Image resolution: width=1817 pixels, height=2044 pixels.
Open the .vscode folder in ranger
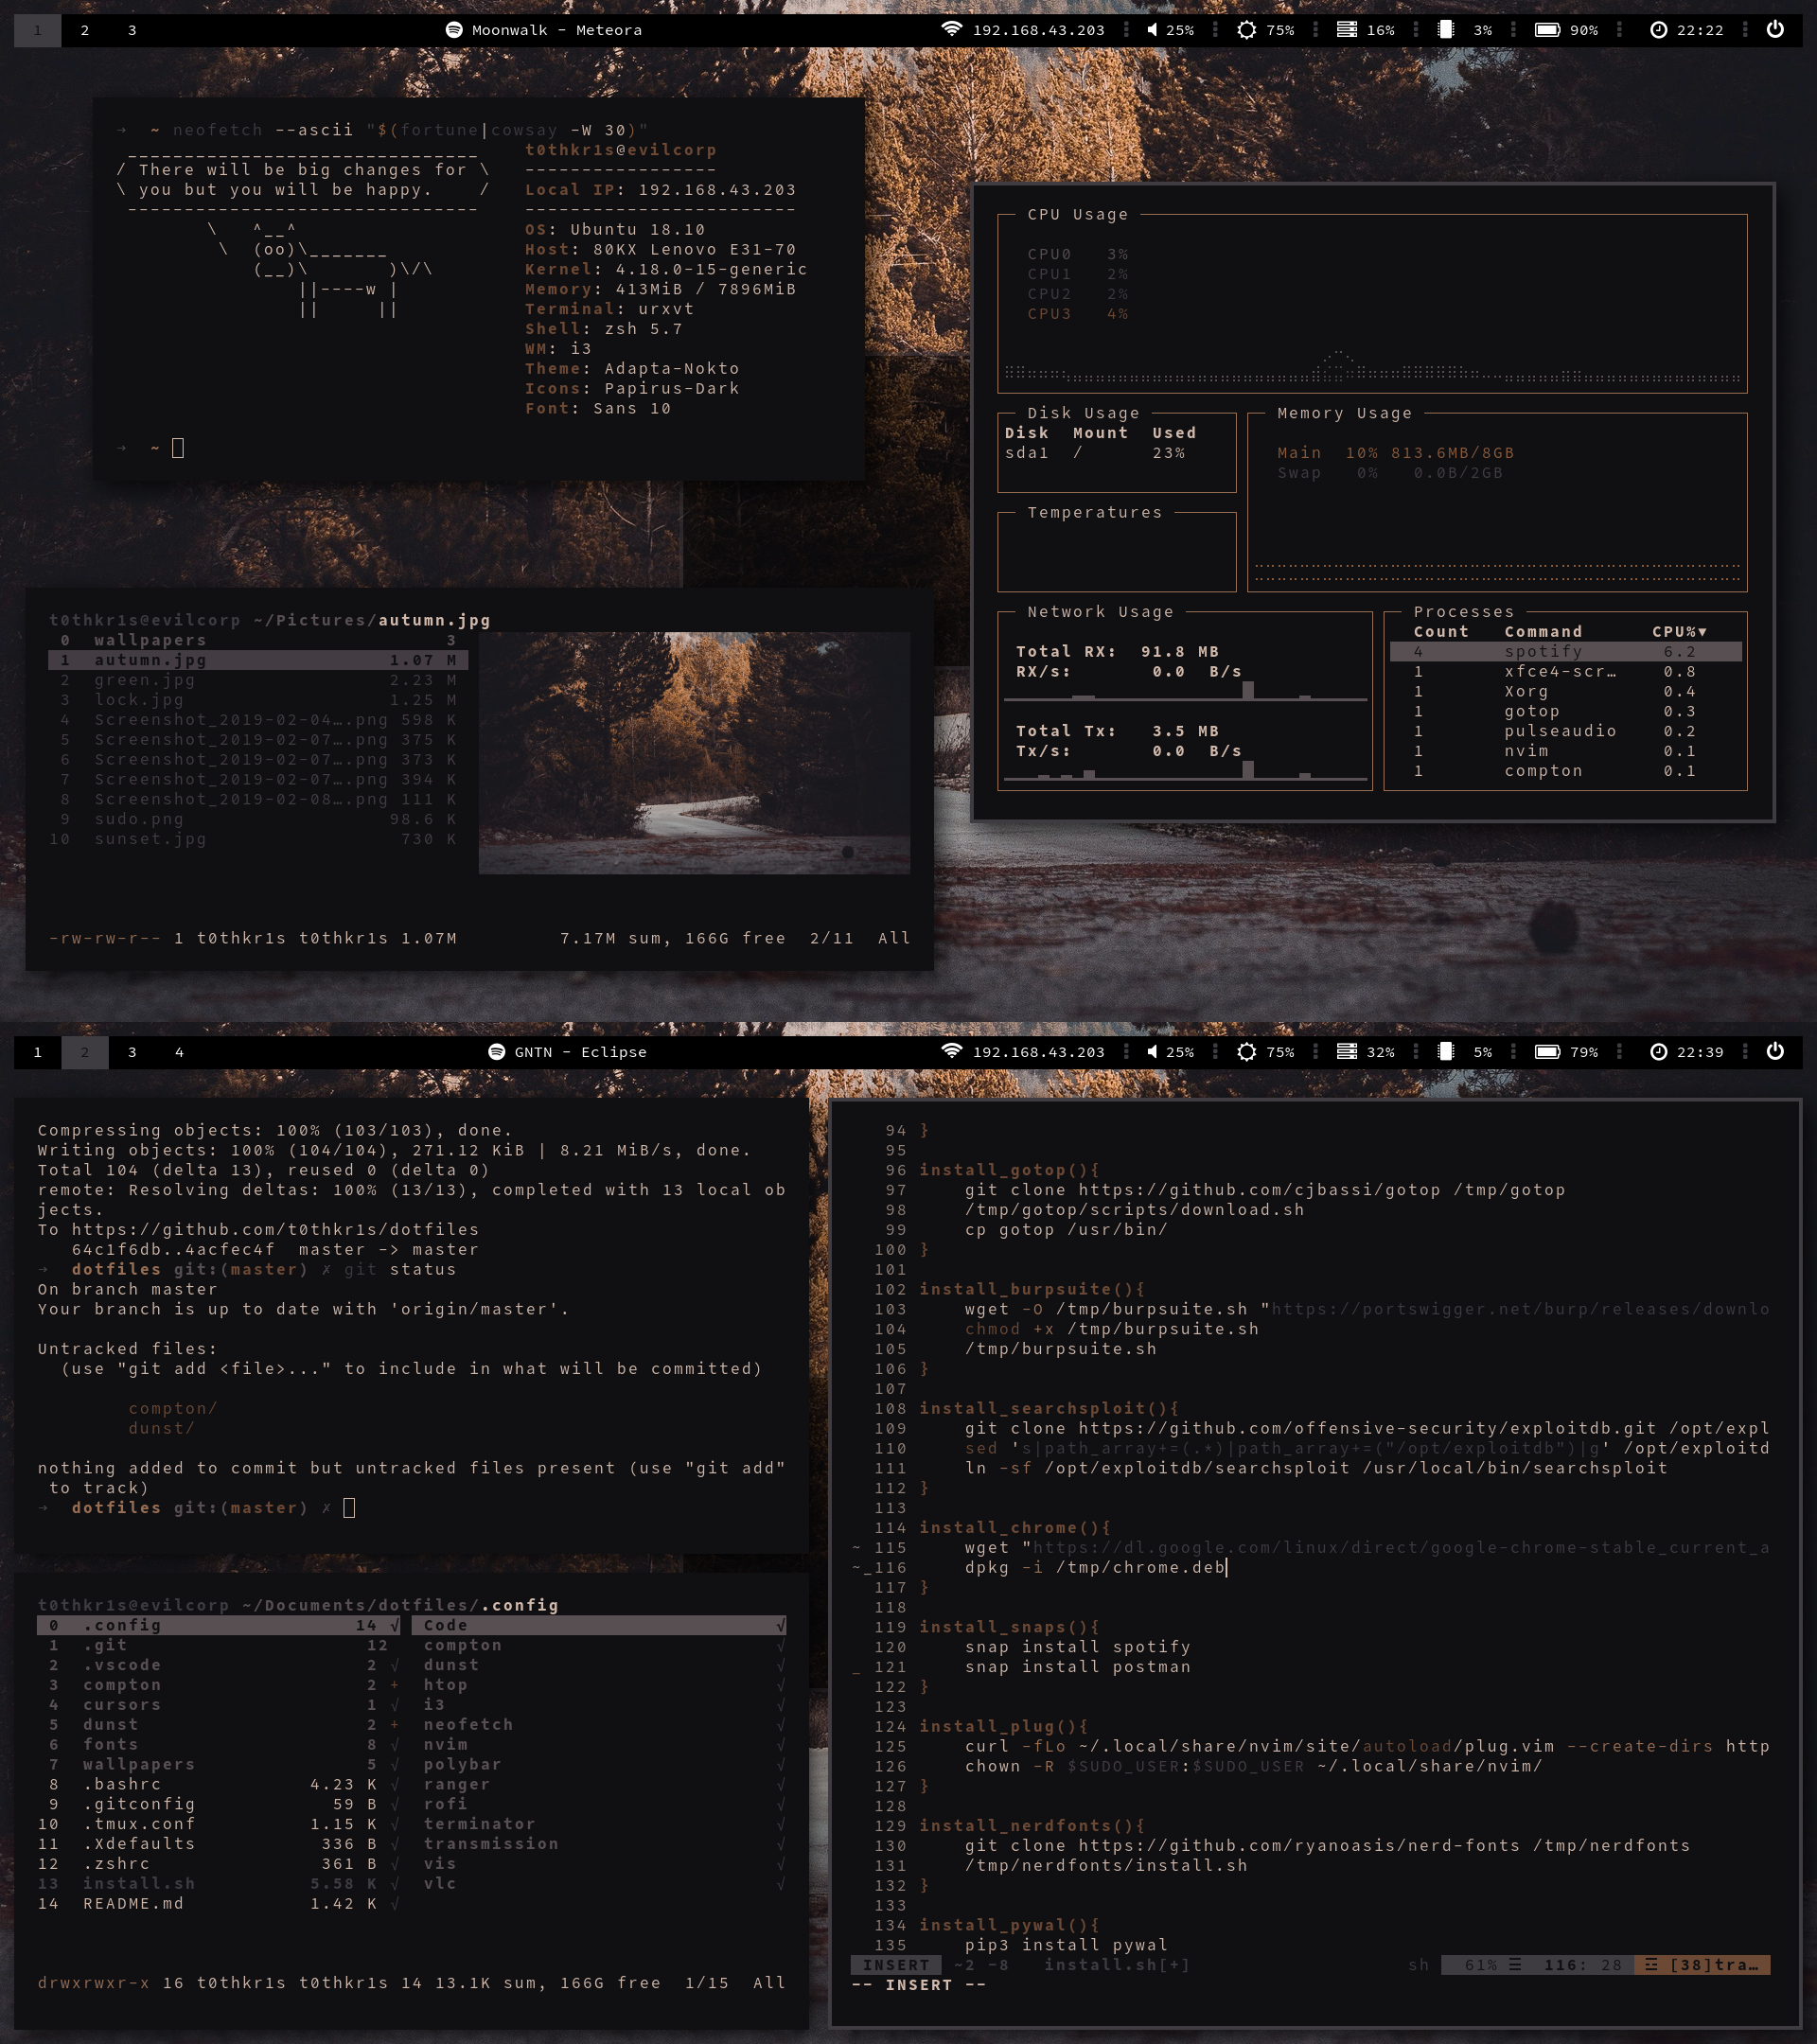(x=122, y=1665)
